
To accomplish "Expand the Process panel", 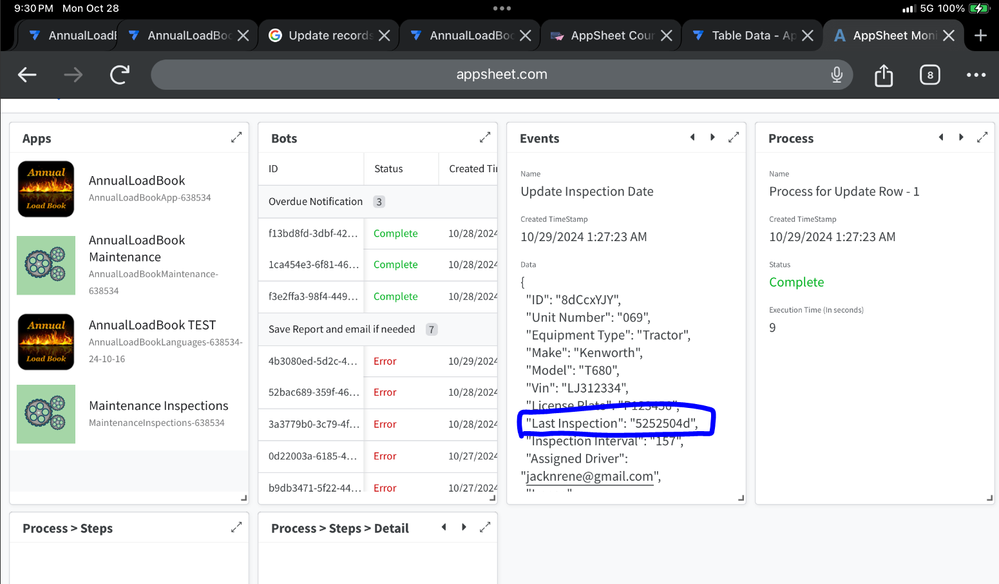I will [982, 138].
